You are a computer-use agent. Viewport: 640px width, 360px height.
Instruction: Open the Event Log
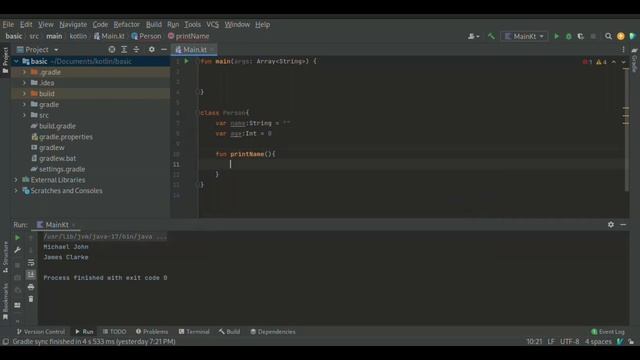608,332
